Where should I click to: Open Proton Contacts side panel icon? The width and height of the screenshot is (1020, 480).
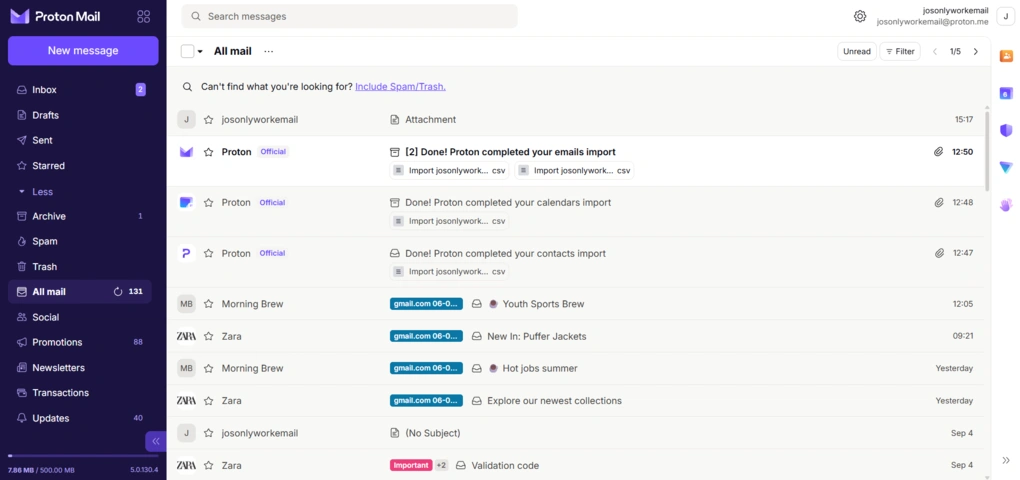[x=1006, y=57]
